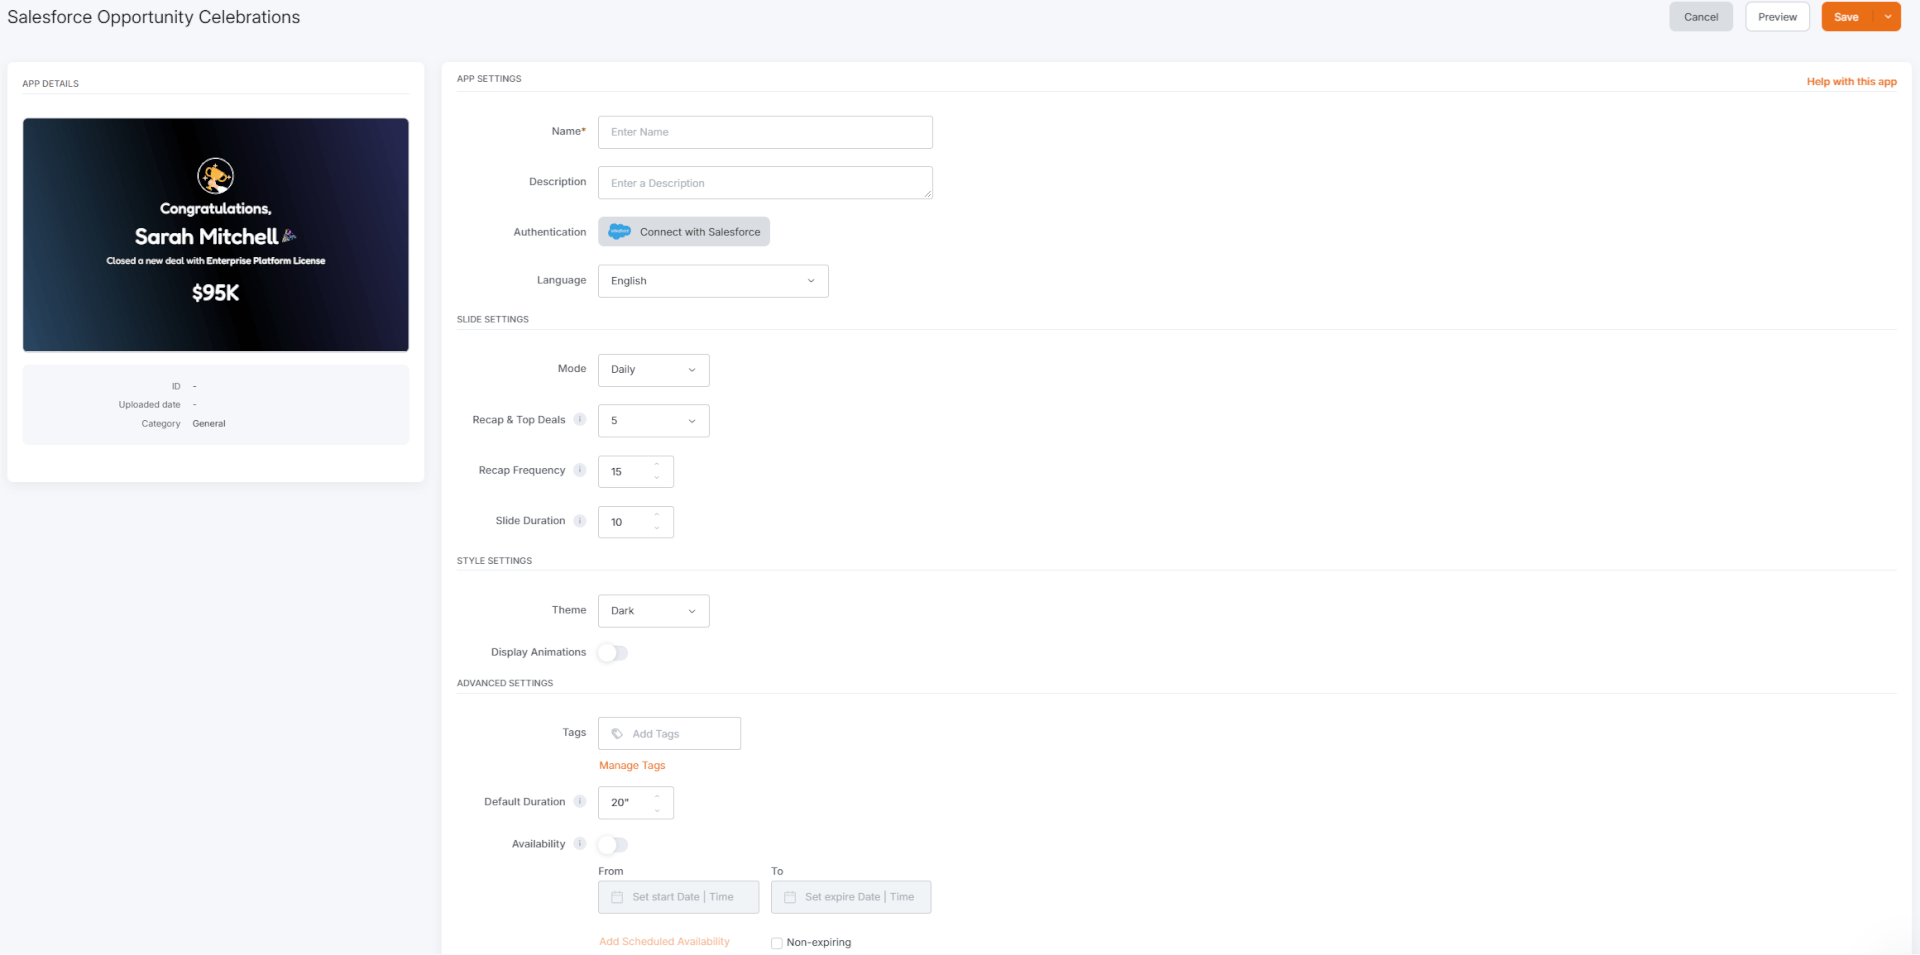Click the Set start Date field

[x=678, y=898]
